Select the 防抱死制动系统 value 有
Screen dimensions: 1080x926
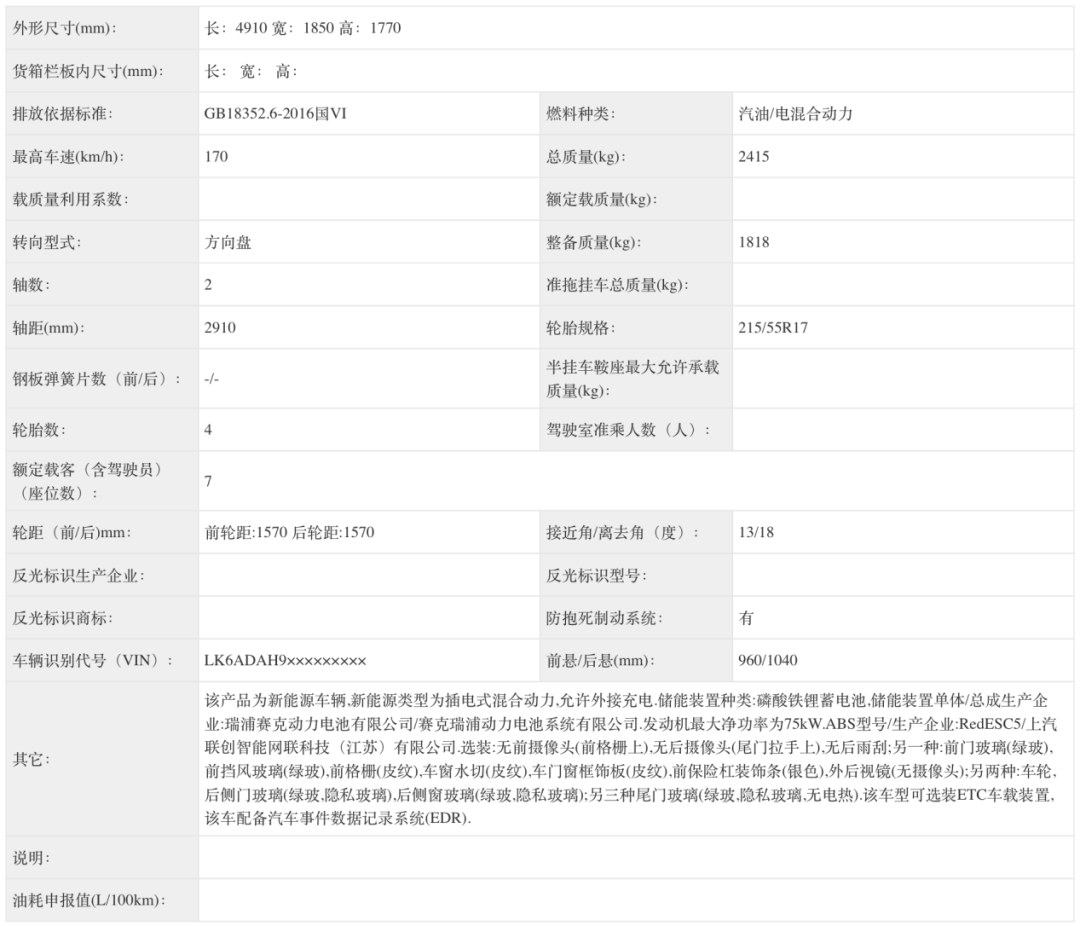746,618
